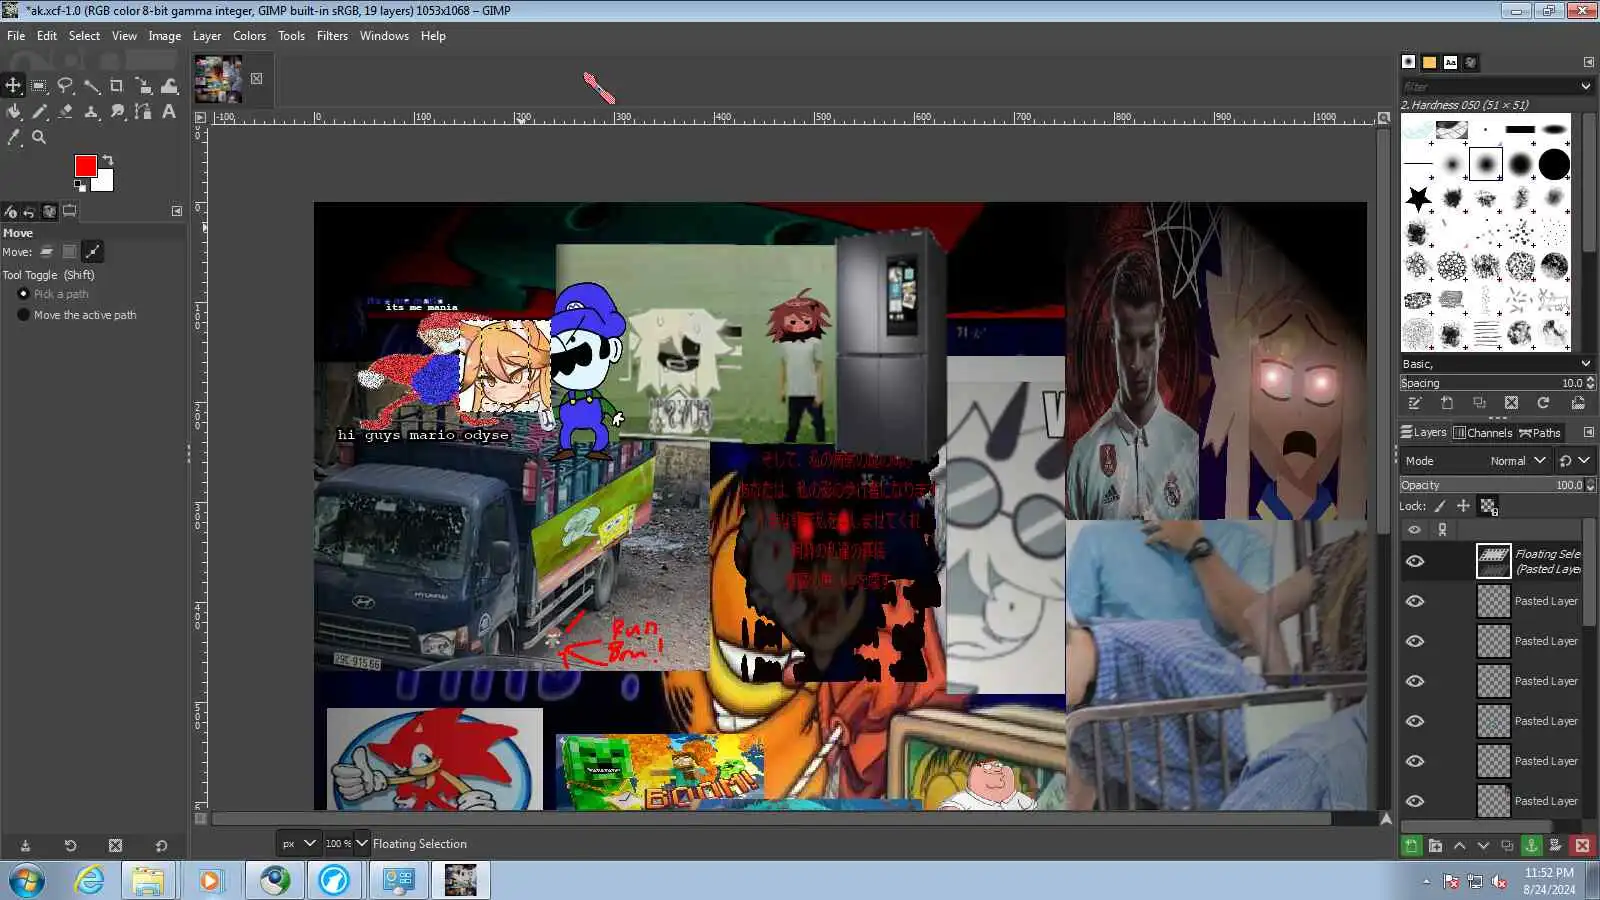1600x900 pixels.
Task: Select the Fuzzy Select wand tool
Action: (91, 86)
